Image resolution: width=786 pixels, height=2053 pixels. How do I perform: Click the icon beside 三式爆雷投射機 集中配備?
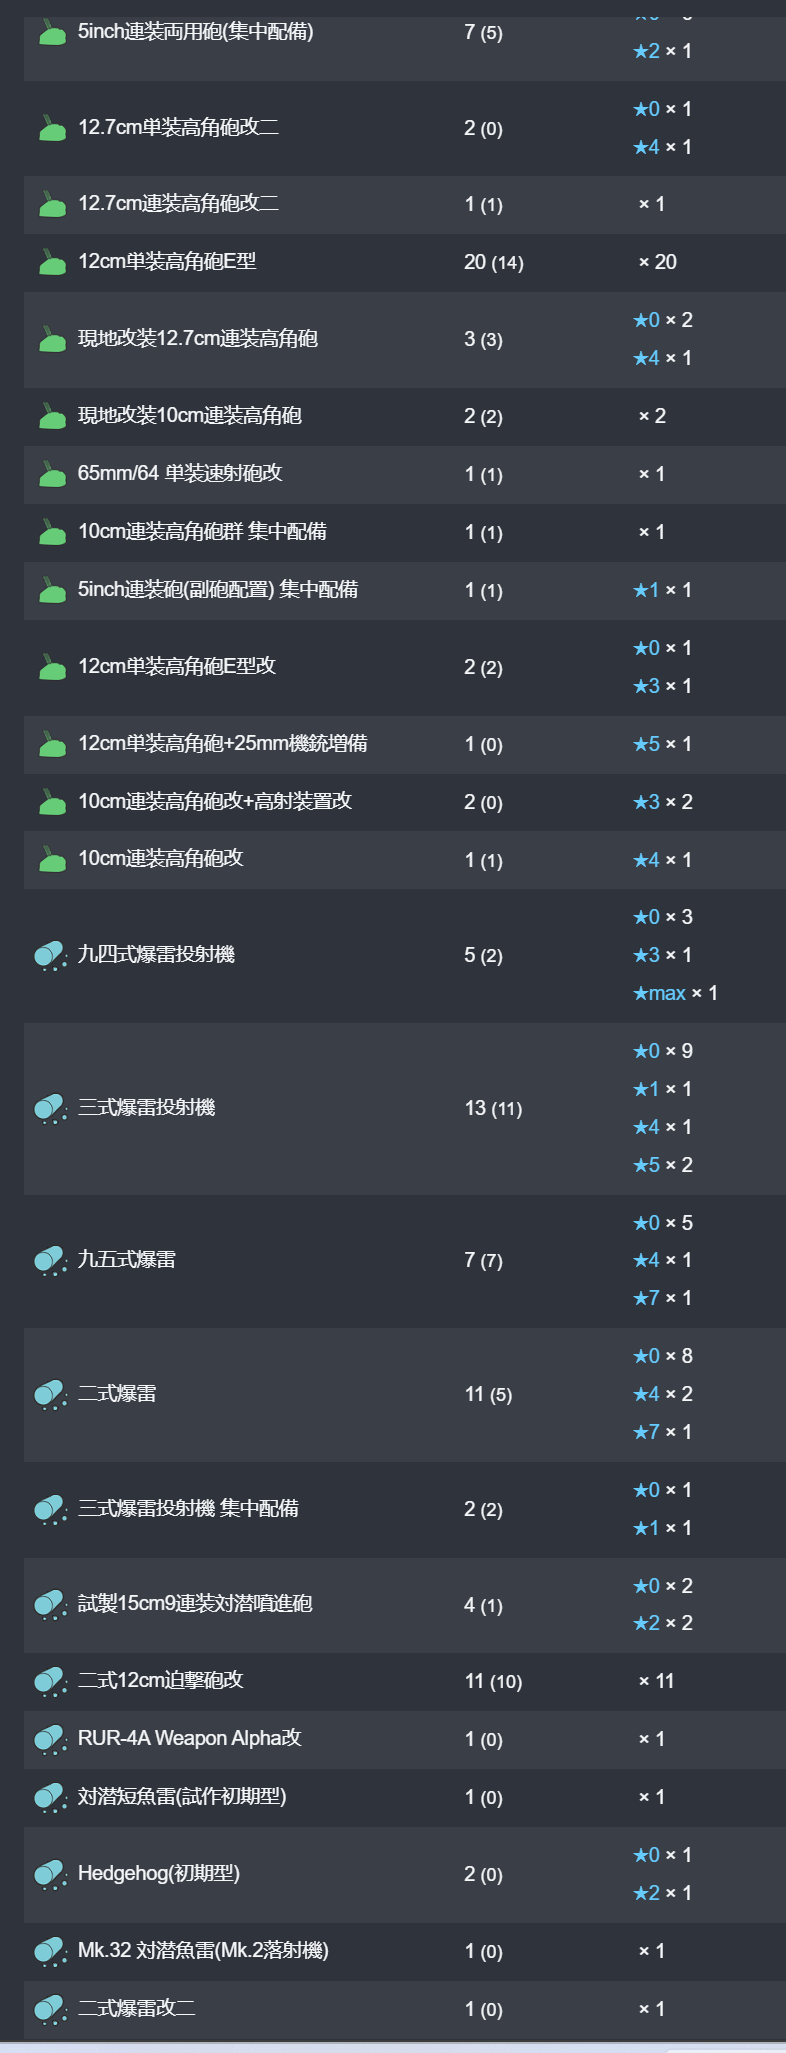click(51, 1510)
